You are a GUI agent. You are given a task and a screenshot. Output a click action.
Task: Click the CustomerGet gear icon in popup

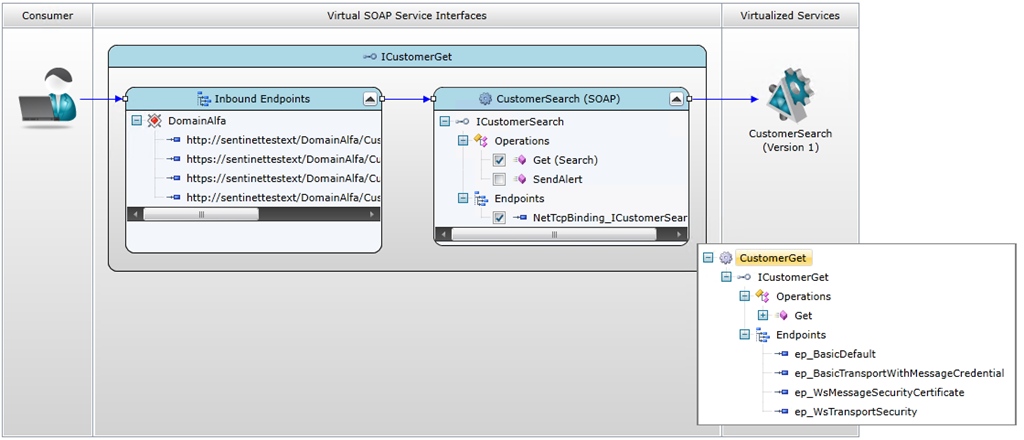point(726,258)
